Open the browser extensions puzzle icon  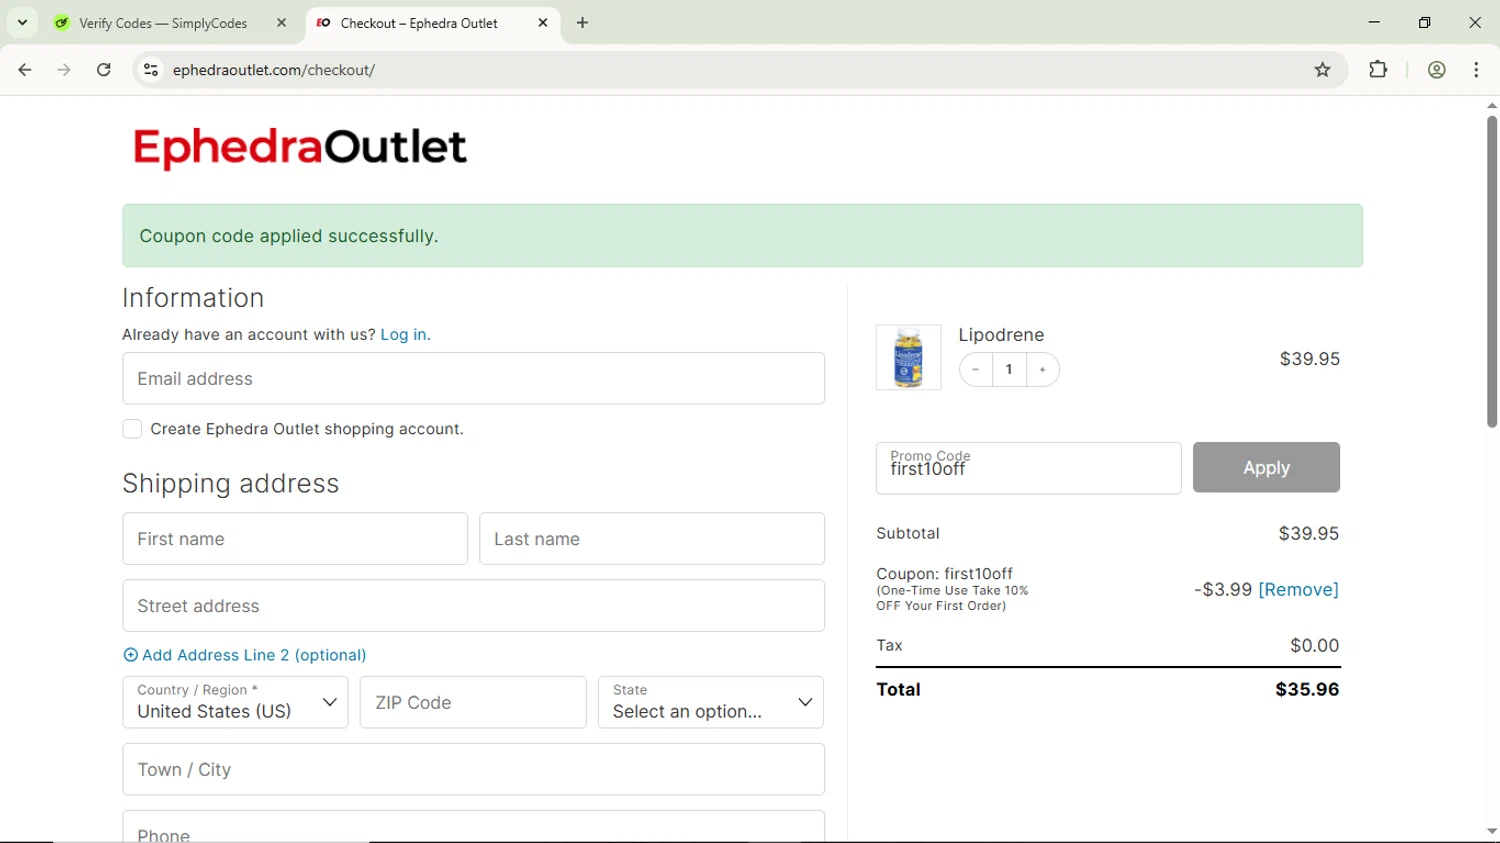pyautogui.click(x=1378, y=70)
